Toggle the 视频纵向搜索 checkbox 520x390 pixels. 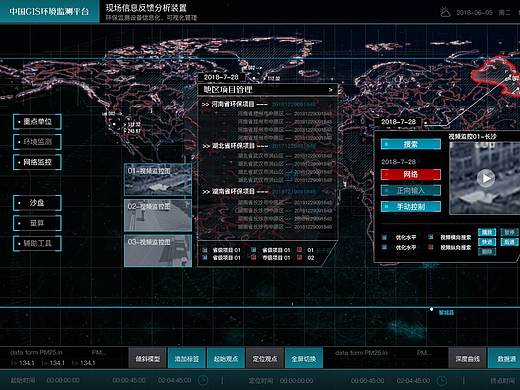point(431,247)
